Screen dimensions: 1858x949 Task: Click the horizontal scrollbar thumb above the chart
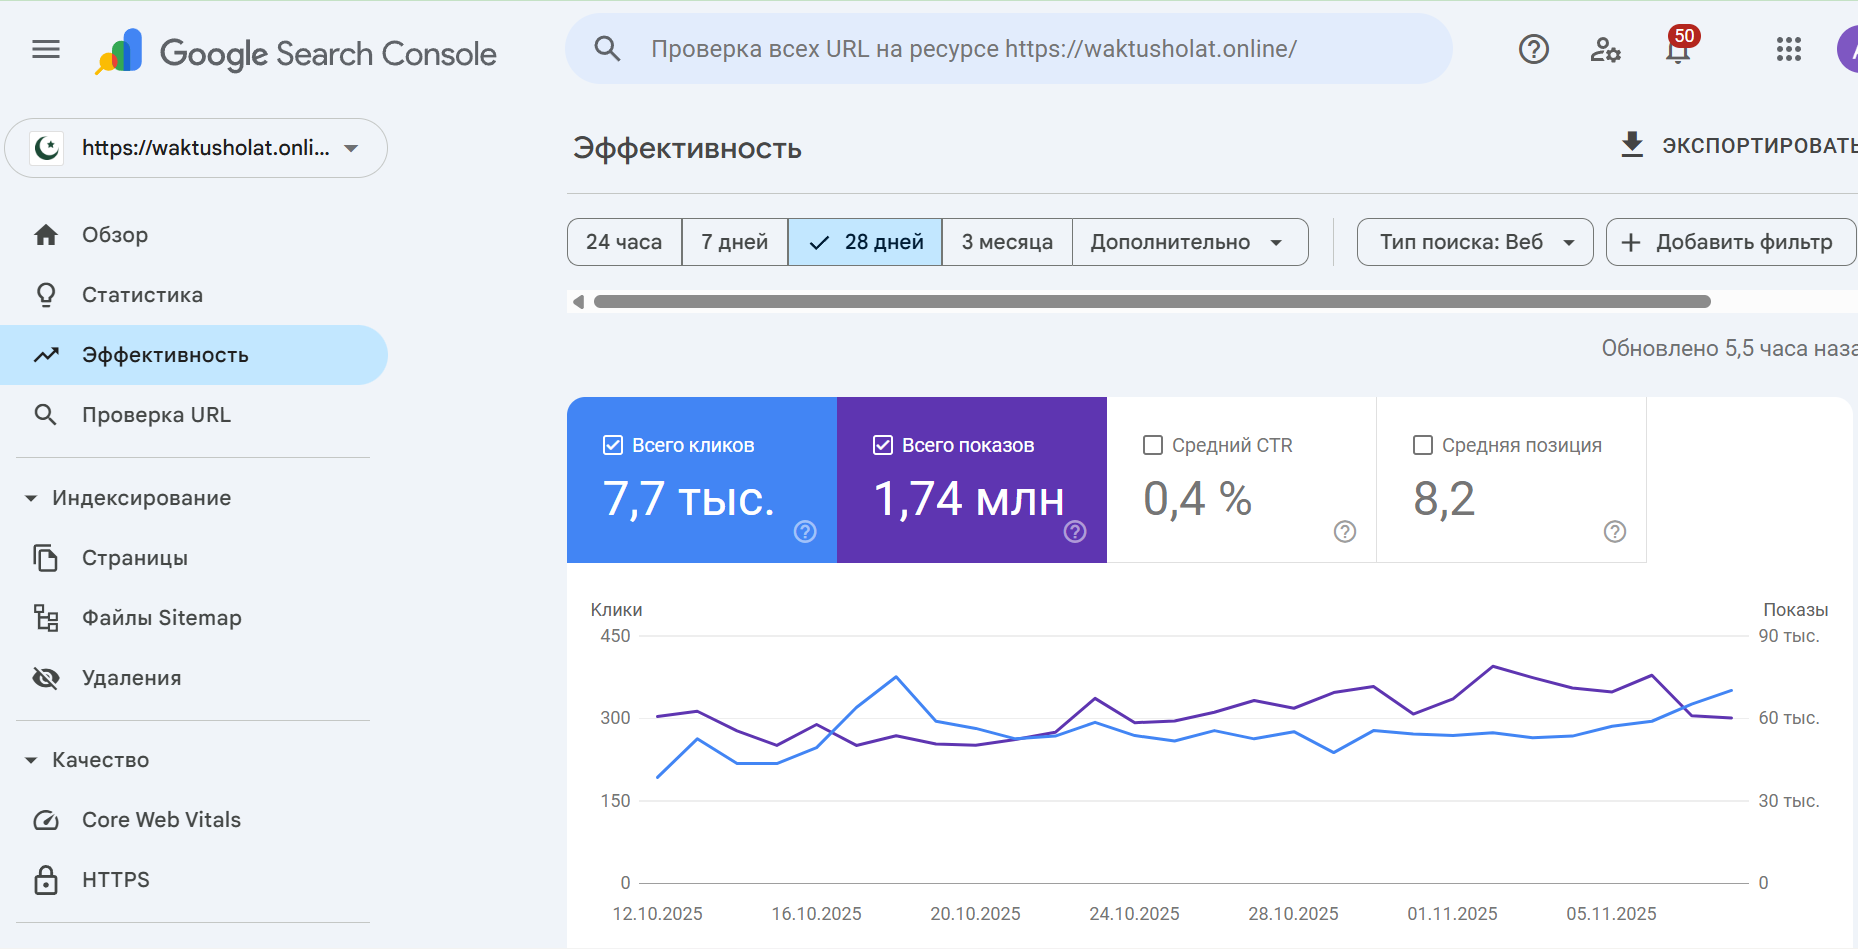click(1152, 301)
